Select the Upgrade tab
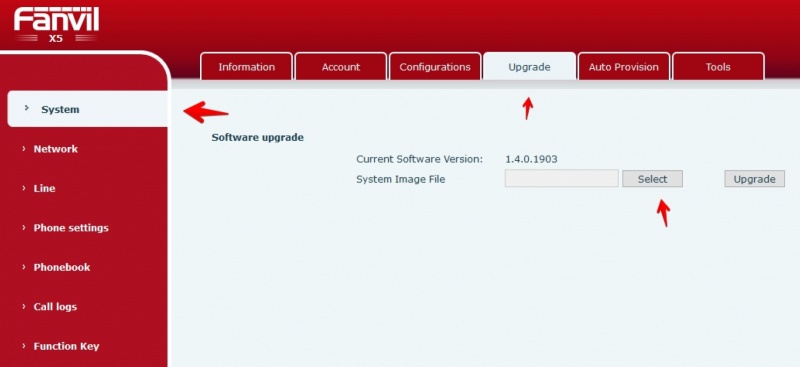This screenshot has height=367, width=800. tap(529, 67)
